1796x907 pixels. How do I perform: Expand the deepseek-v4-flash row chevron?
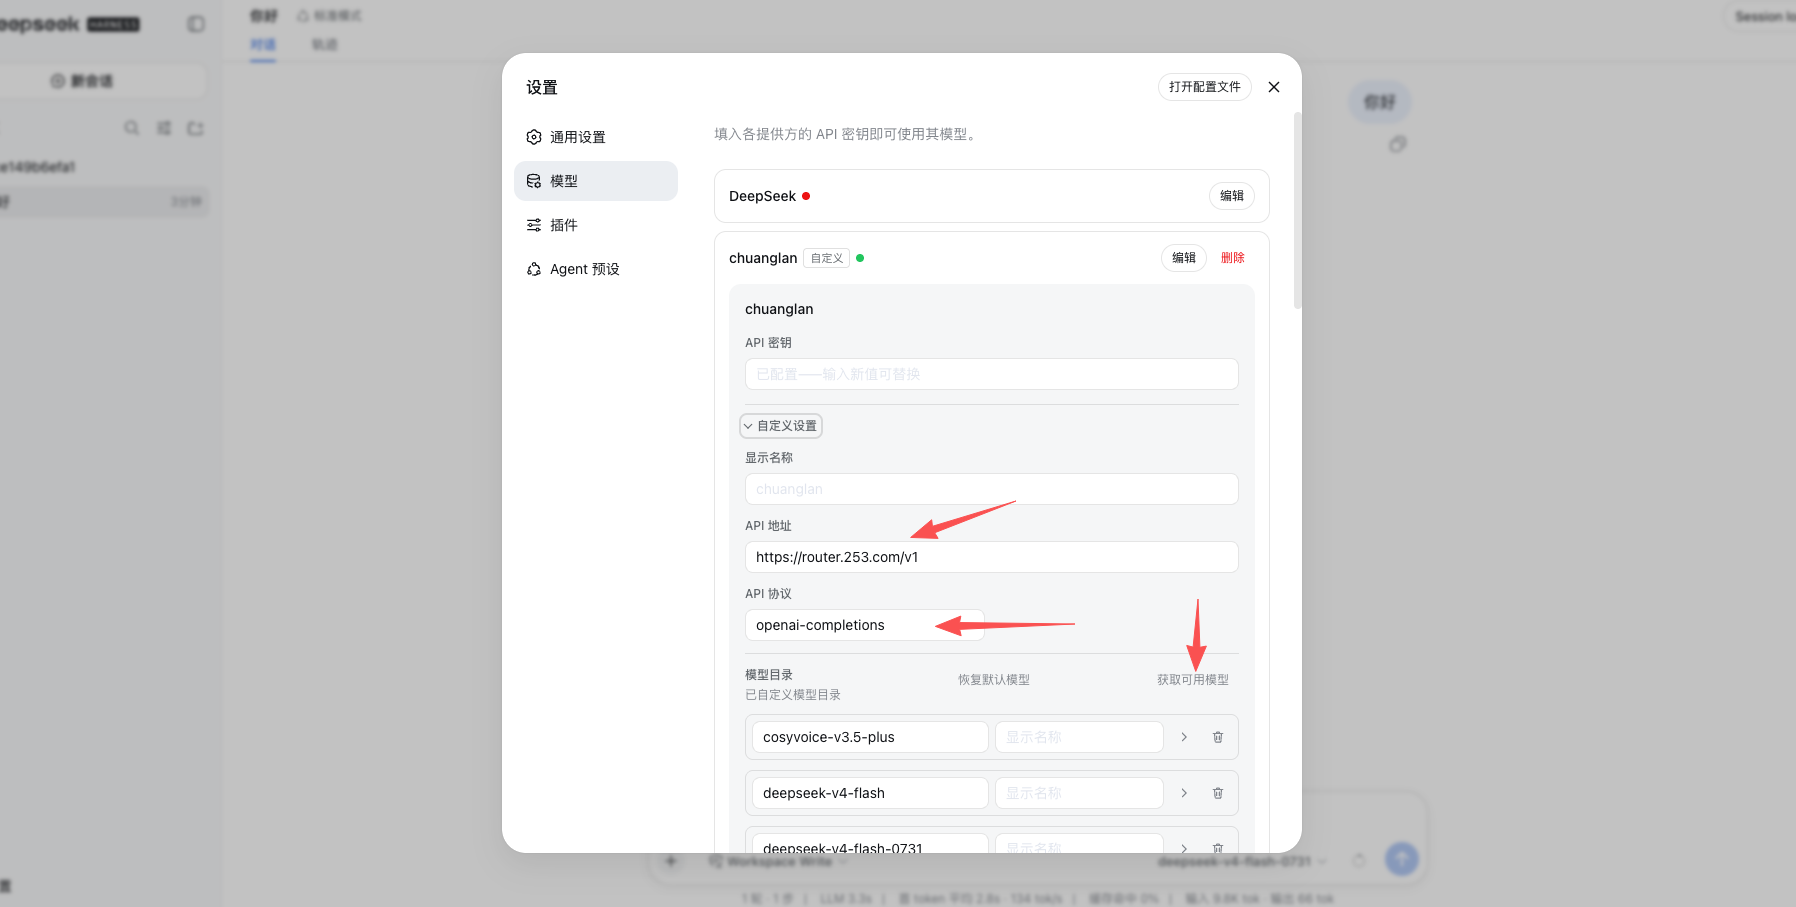[x=1184, y=793]
